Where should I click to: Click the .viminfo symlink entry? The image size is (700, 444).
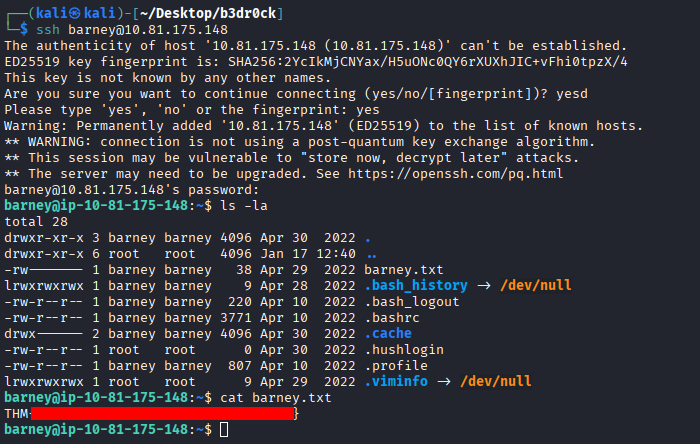coord(399,381)
